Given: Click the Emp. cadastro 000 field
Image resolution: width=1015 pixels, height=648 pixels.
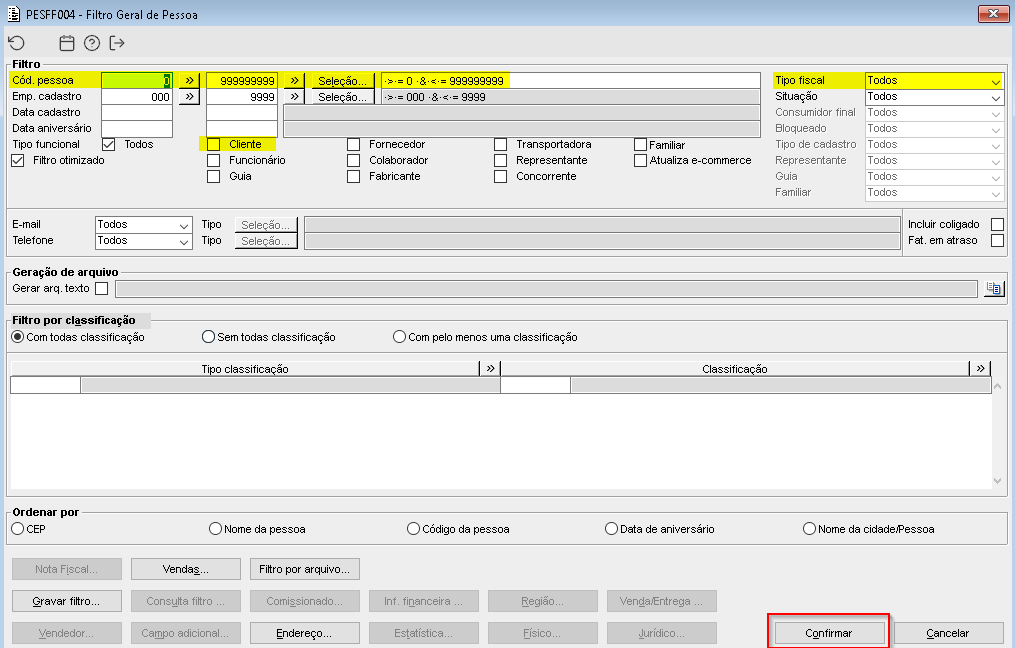Looking at the screenshot, I should click(x=137, y=96).
